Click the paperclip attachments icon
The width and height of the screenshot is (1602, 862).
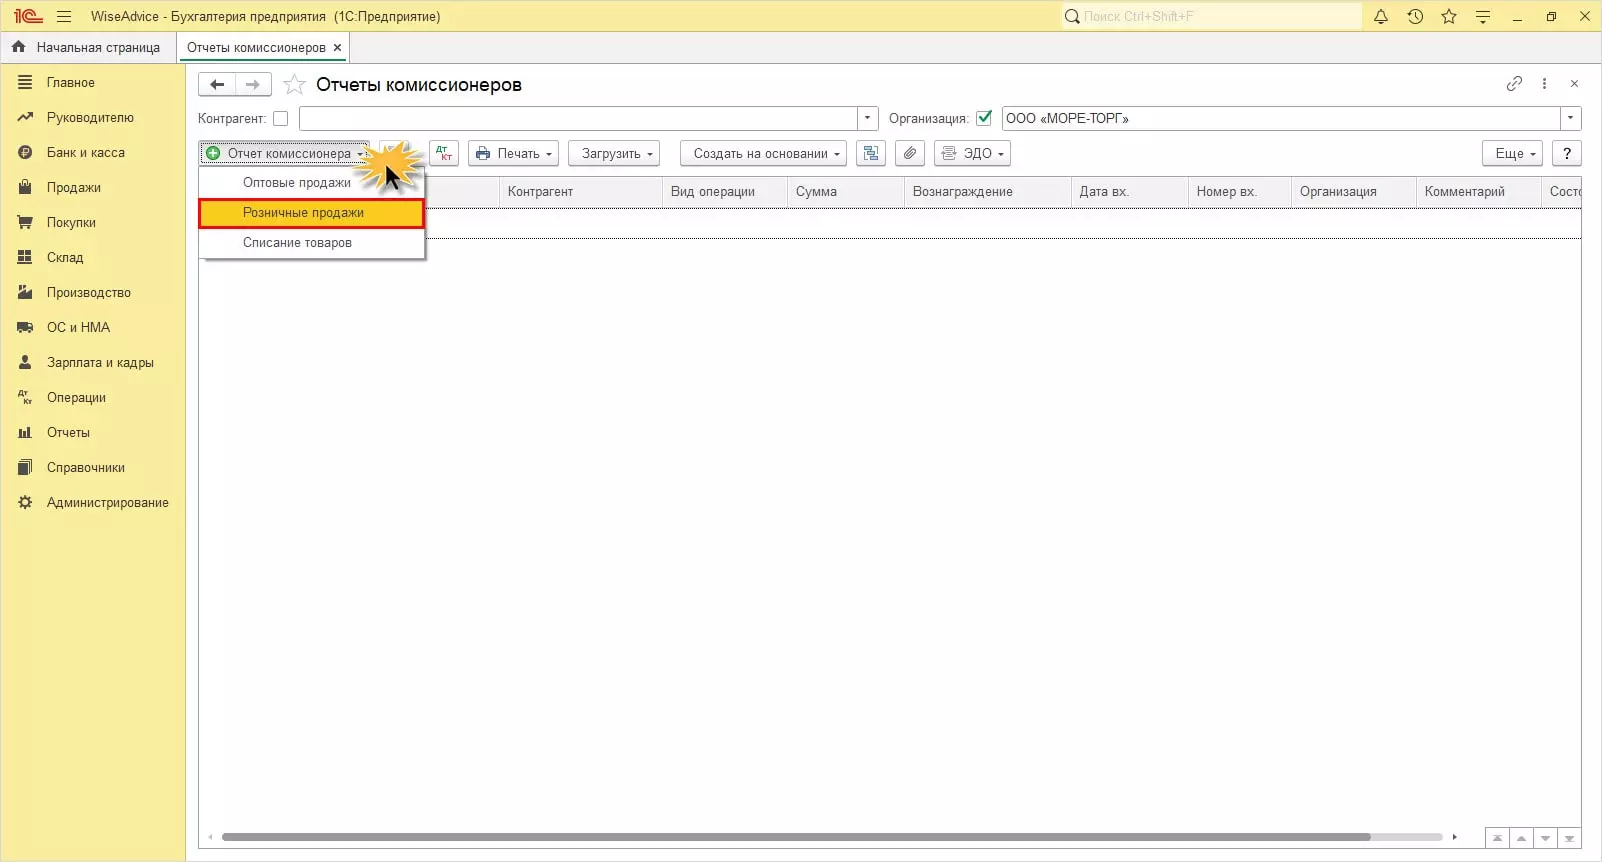(x=909, y=153)
